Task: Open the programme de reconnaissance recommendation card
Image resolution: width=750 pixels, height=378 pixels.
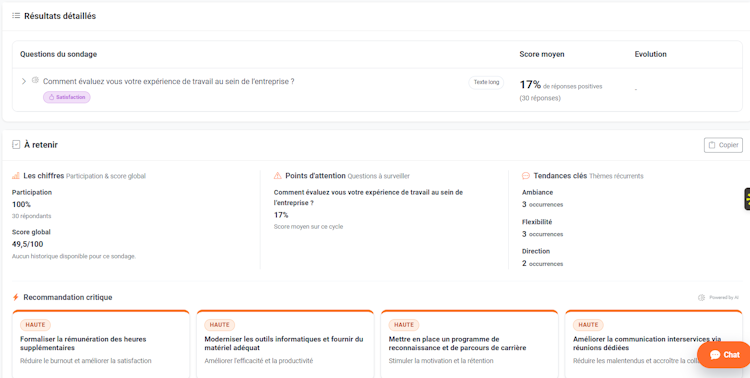Action: point(469,344)
